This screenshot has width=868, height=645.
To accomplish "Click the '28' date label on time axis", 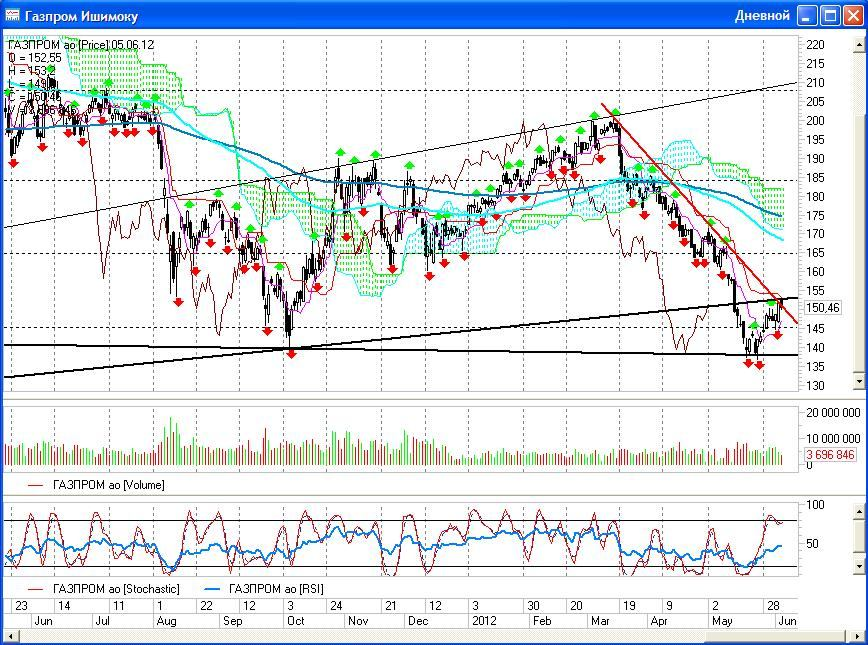I will coord(773,606).
